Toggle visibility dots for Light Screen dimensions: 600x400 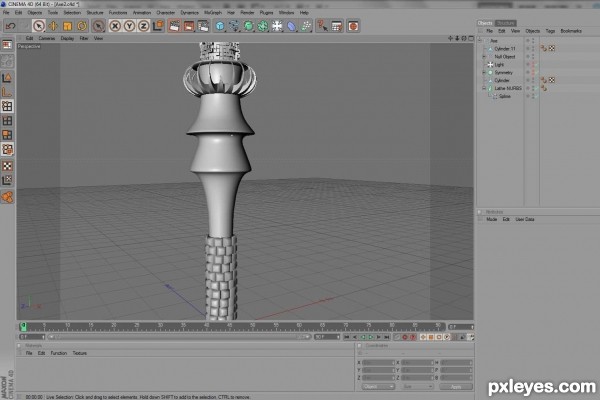533,65
